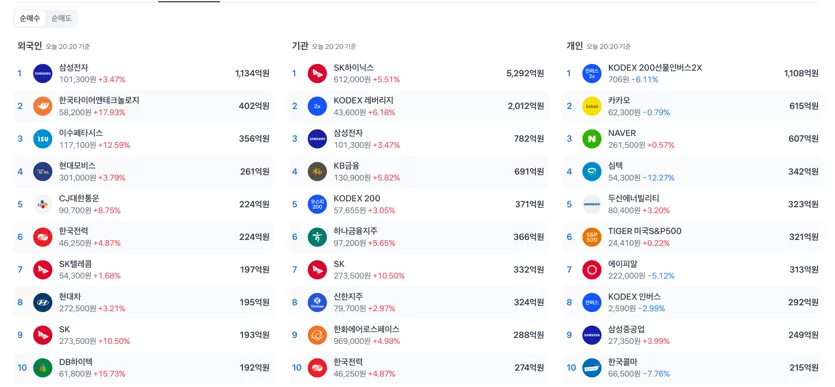Click the SK하이닉스 logo icon

(317, 73)
